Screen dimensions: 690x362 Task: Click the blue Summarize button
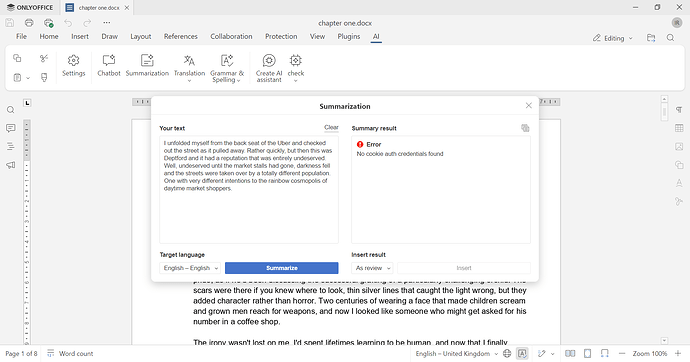click(282, 268)
